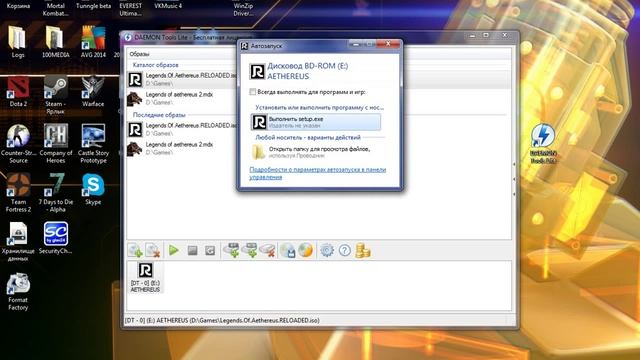Viewport: 640px width, 360px height.
Task: Open the autorun settings link in control panel
Action: tap(318, 173)
